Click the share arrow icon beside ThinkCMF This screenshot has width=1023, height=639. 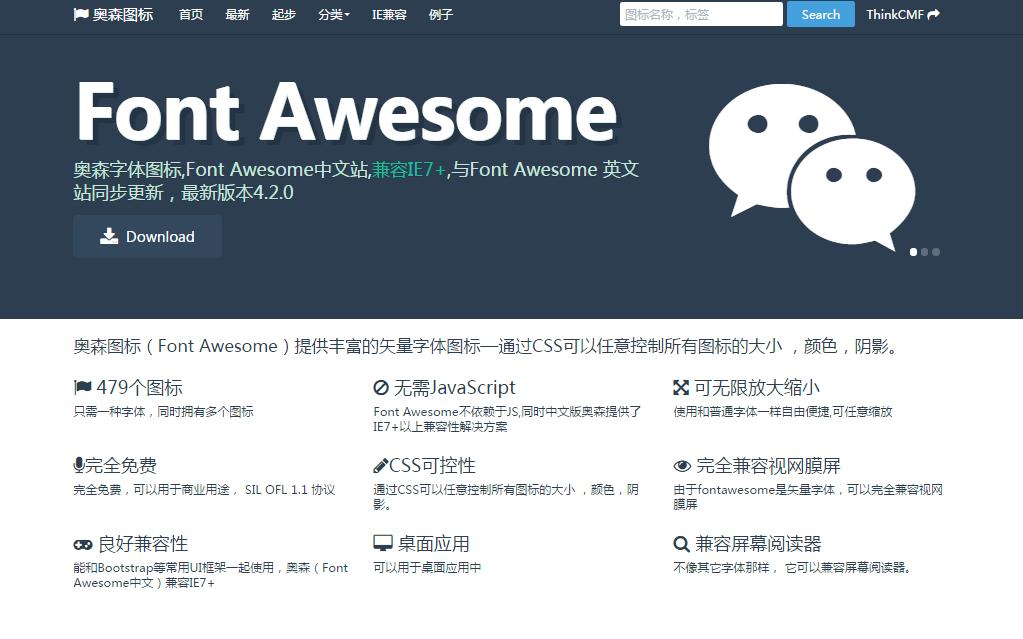pyautogui.click(x=933, y=14)
